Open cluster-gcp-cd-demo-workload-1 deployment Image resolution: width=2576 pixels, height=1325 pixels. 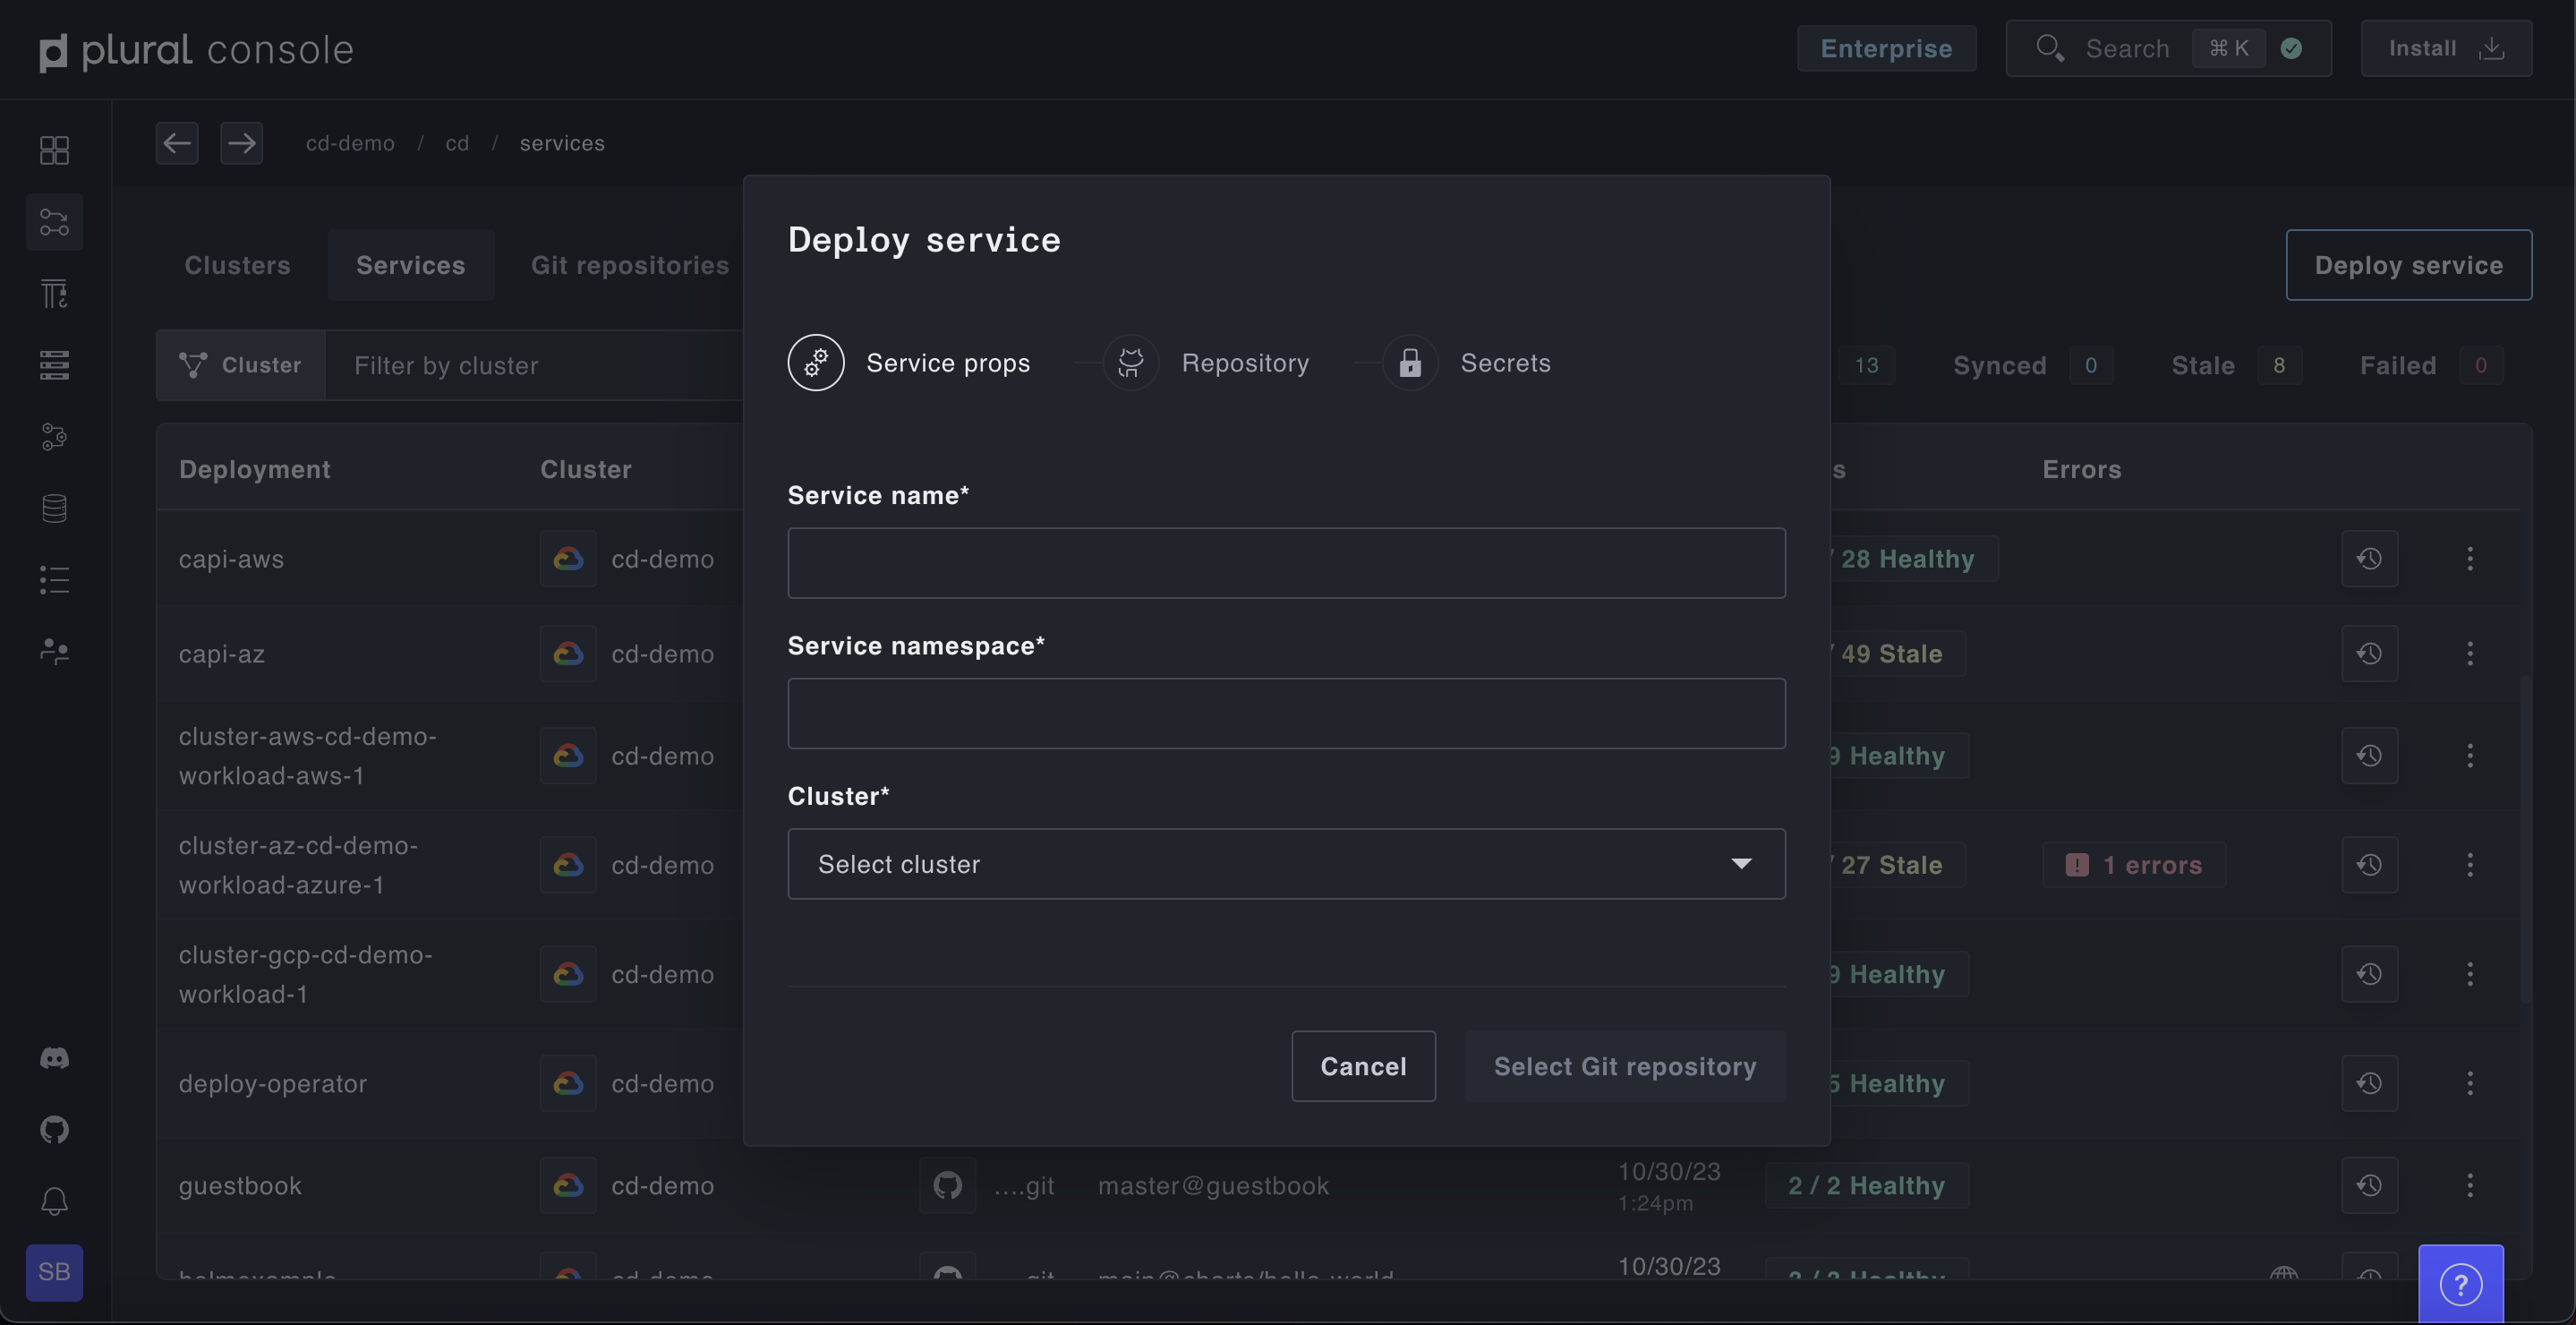305,974
